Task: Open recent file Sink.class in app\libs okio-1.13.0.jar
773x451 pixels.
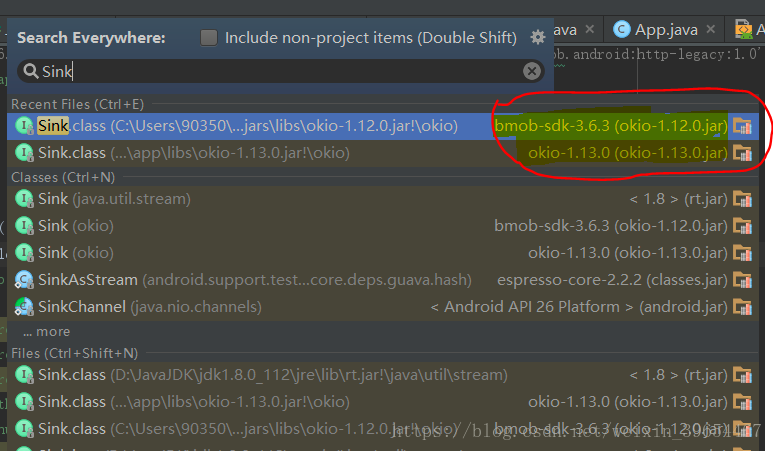Action: click(383, 153)
